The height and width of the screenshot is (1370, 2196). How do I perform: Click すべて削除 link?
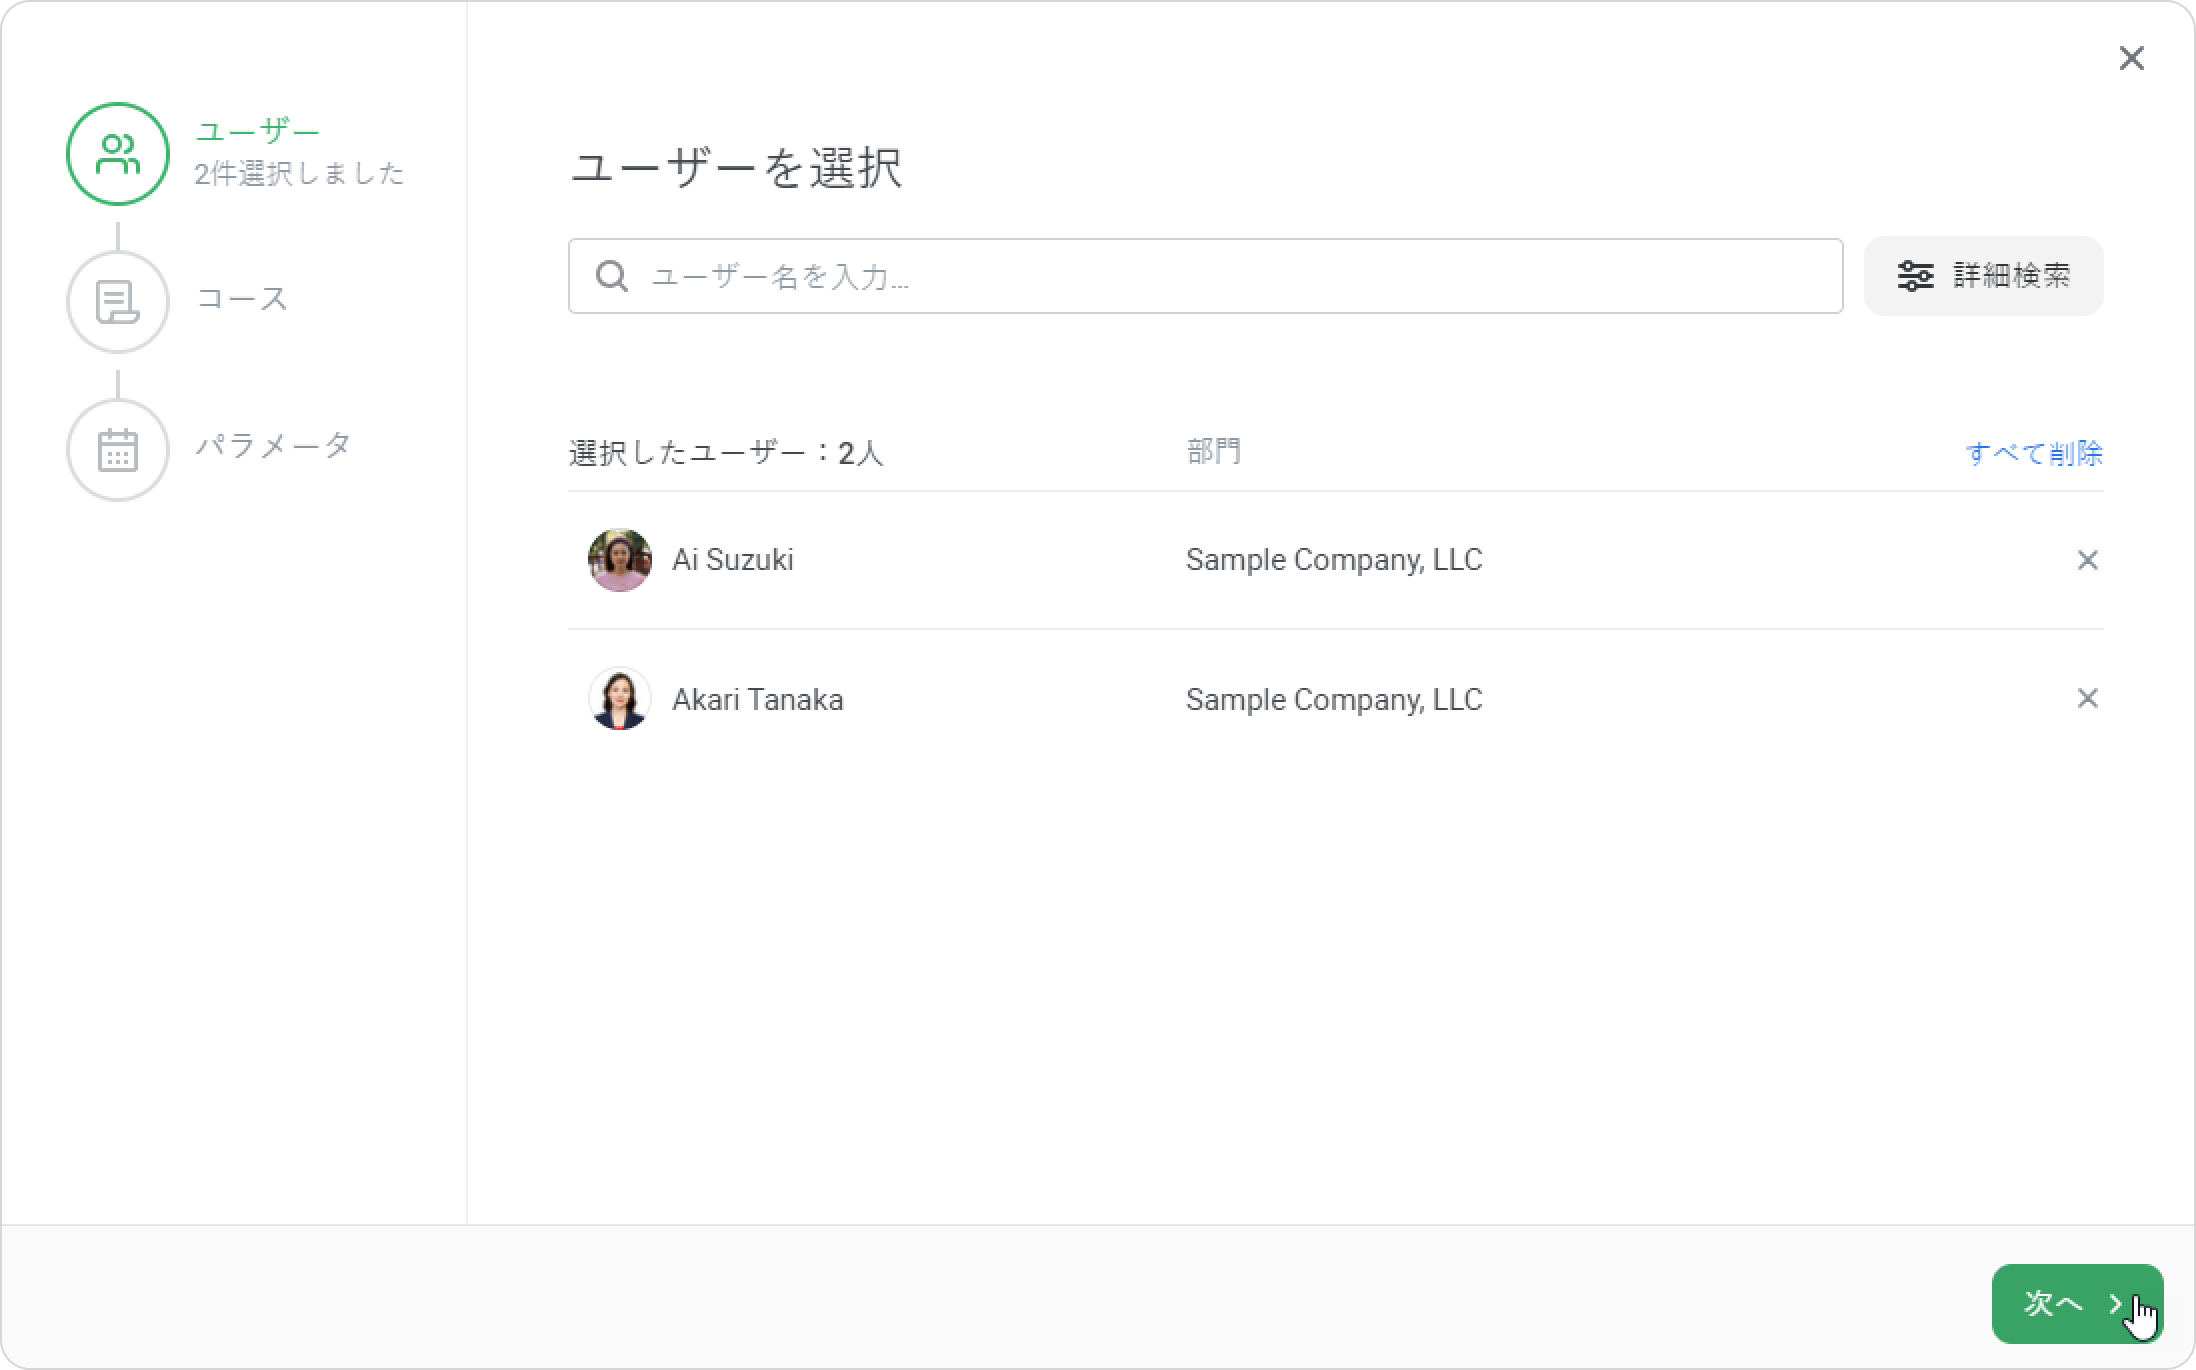2033,453
